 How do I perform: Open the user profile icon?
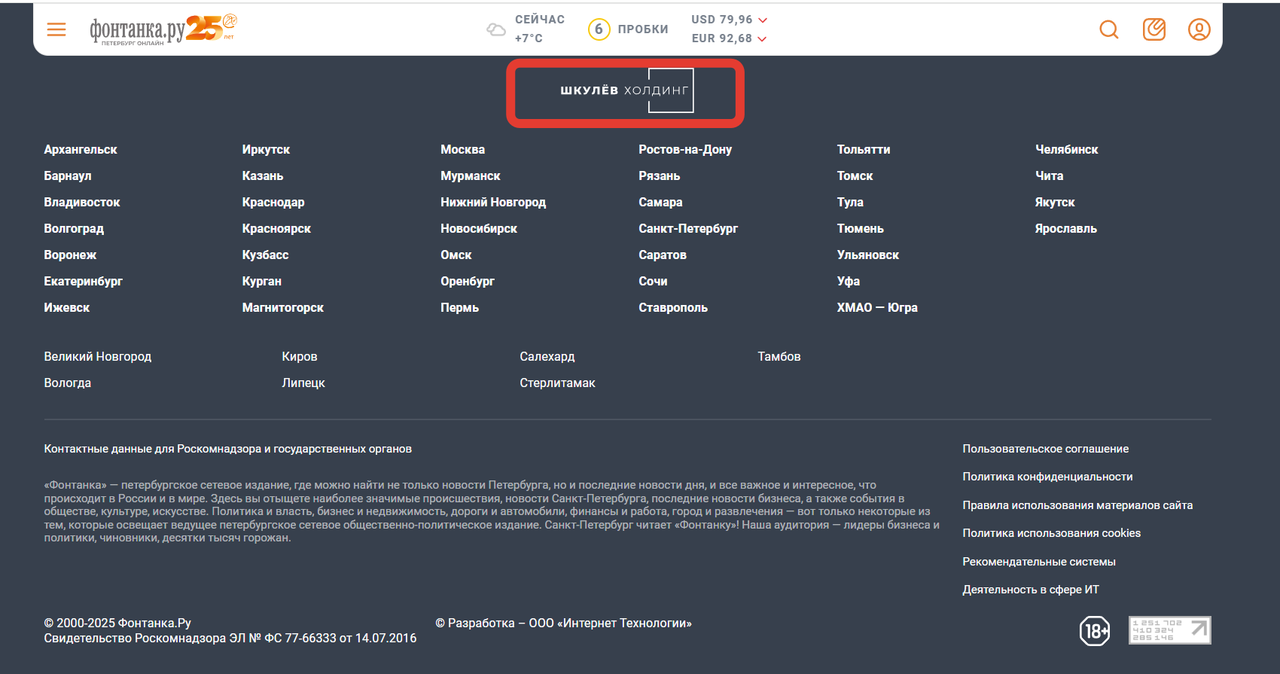(1199, 29)
